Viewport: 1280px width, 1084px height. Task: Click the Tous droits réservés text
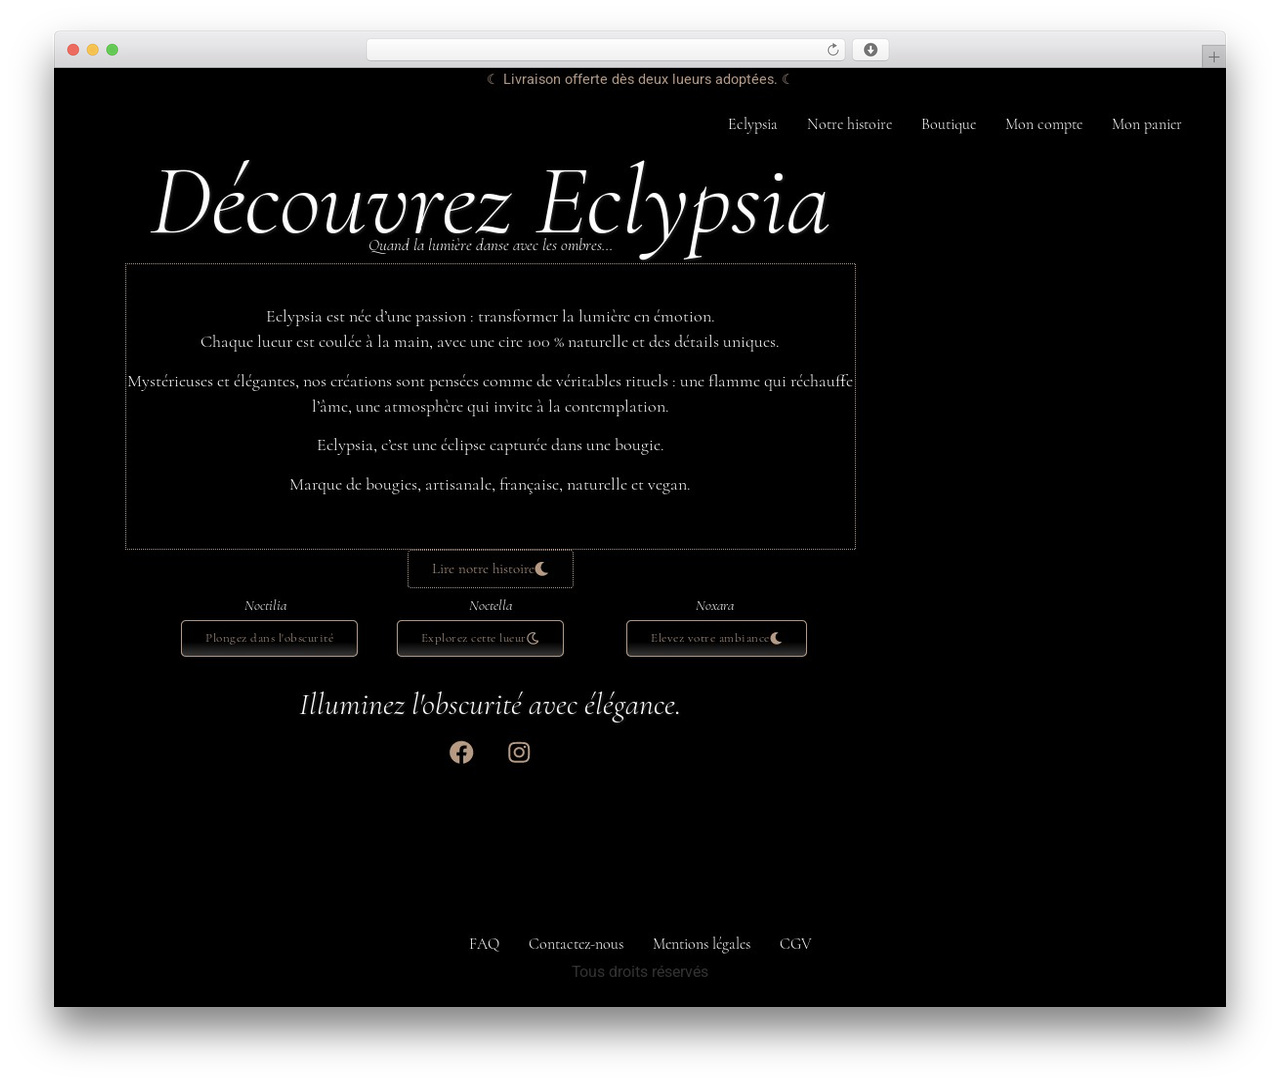640,972
